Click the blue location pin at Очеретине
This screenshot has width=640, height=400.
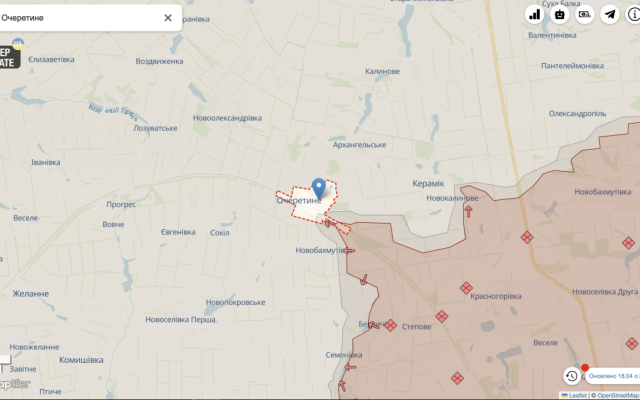[x=318, y=187]
